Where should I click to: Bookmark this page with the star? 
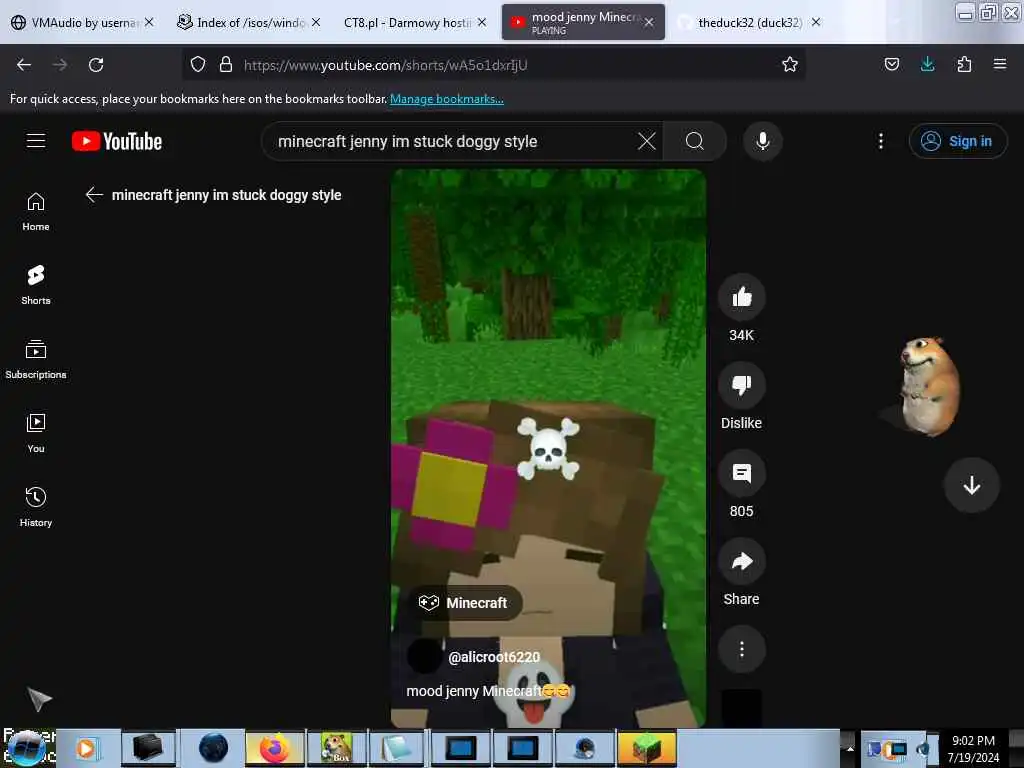[790, 65]
